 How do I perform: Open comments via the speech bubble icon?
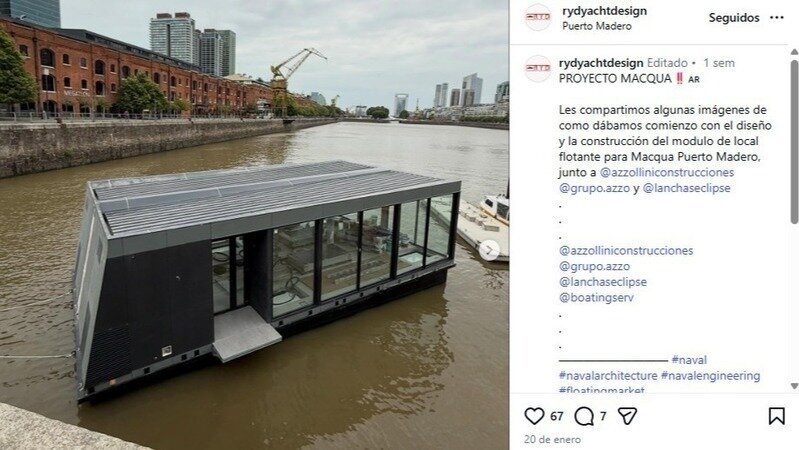(x=584, y=416)
